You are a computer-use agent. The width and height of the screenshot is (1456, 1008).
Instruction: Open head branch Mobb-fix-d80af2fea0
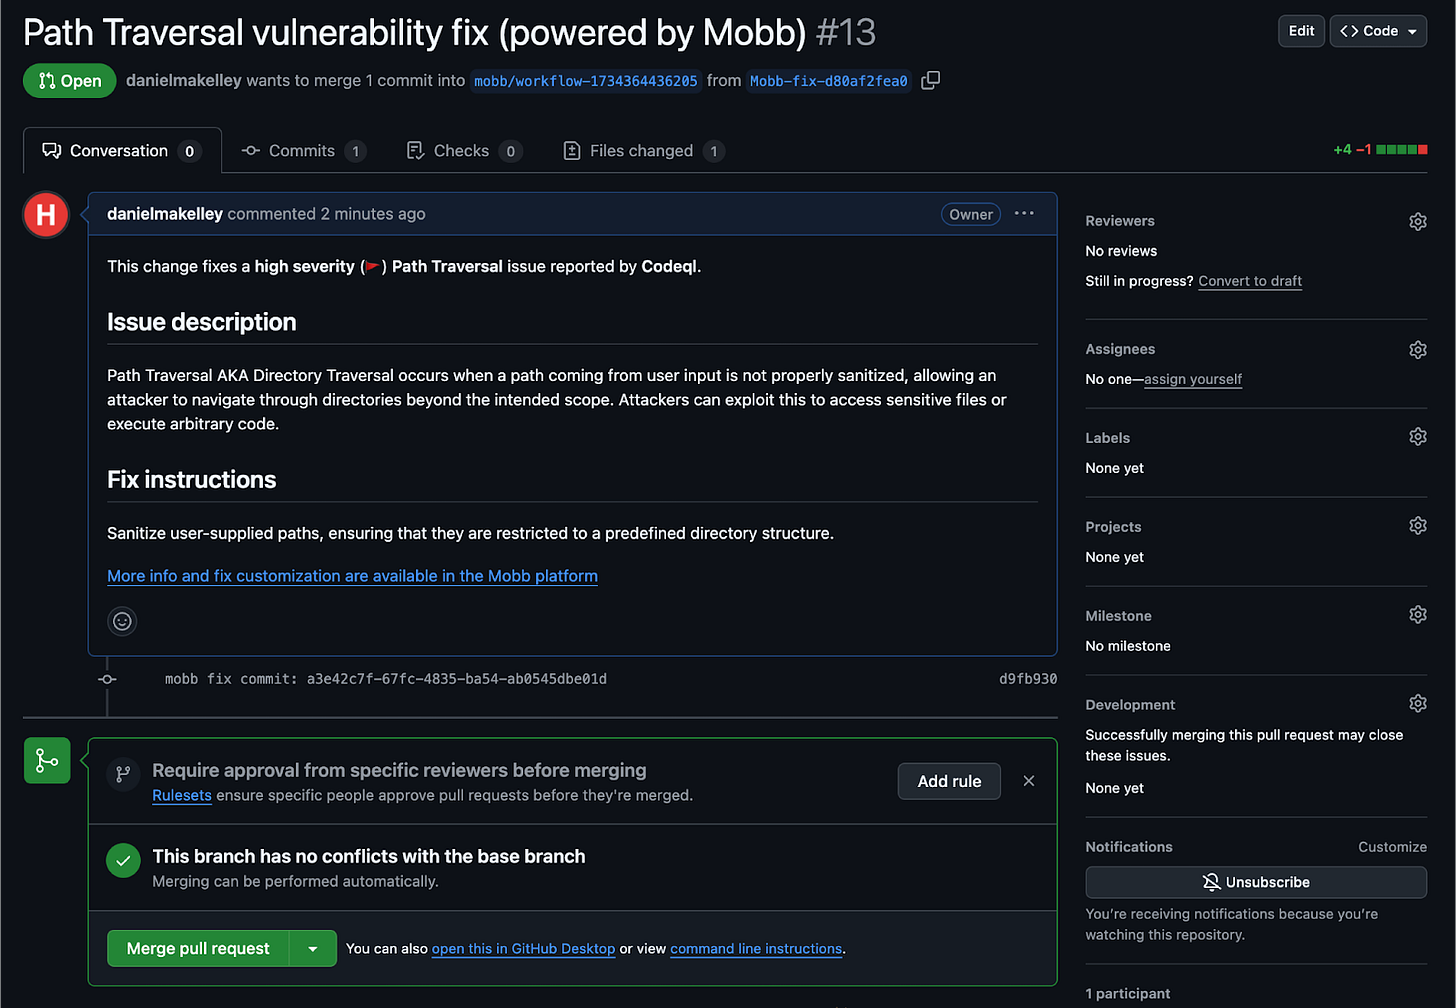829,81
